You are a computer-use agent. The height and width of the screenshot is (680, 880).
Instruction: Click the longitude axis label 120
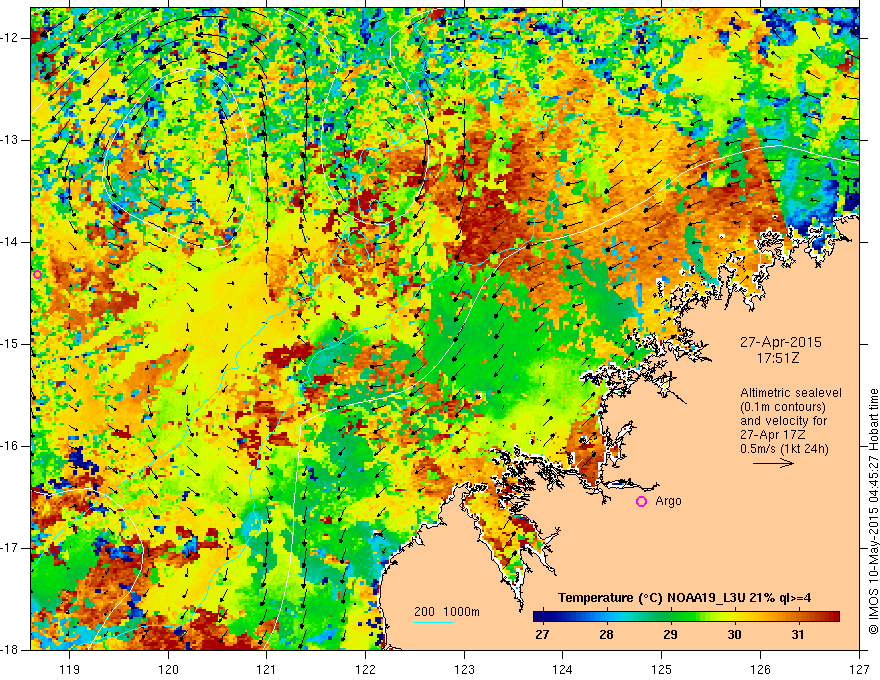[x=168, y=669]
